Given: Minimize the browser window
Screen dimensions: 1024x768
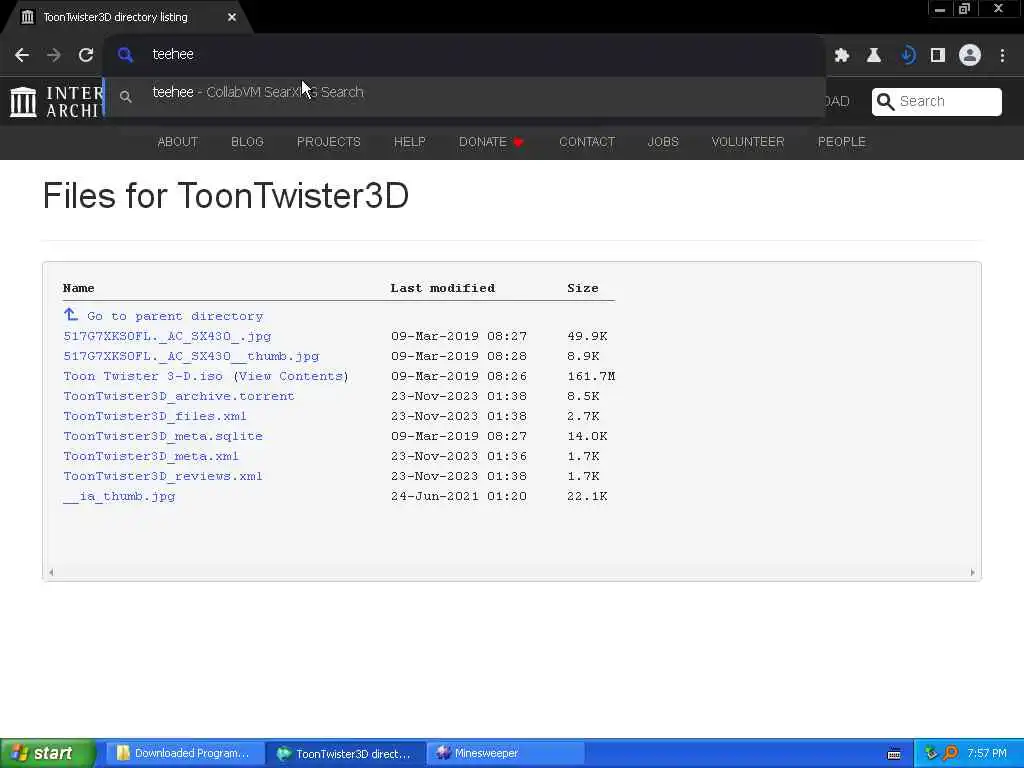Looking at the screenshot, I should (x=940, y=9).
